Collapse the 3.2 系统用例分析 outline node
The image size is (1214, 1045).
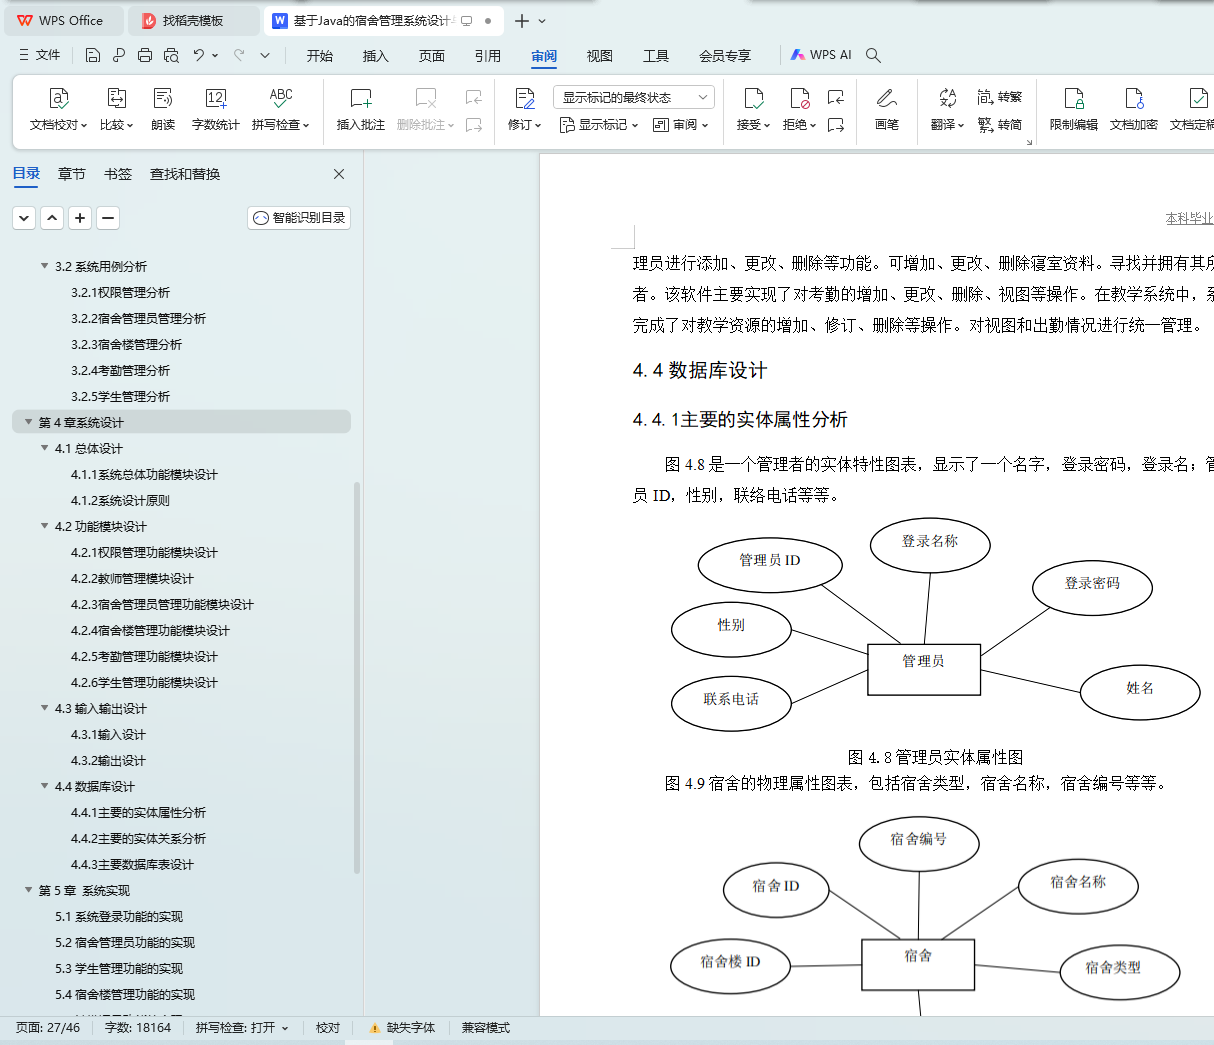coord(44,266)
